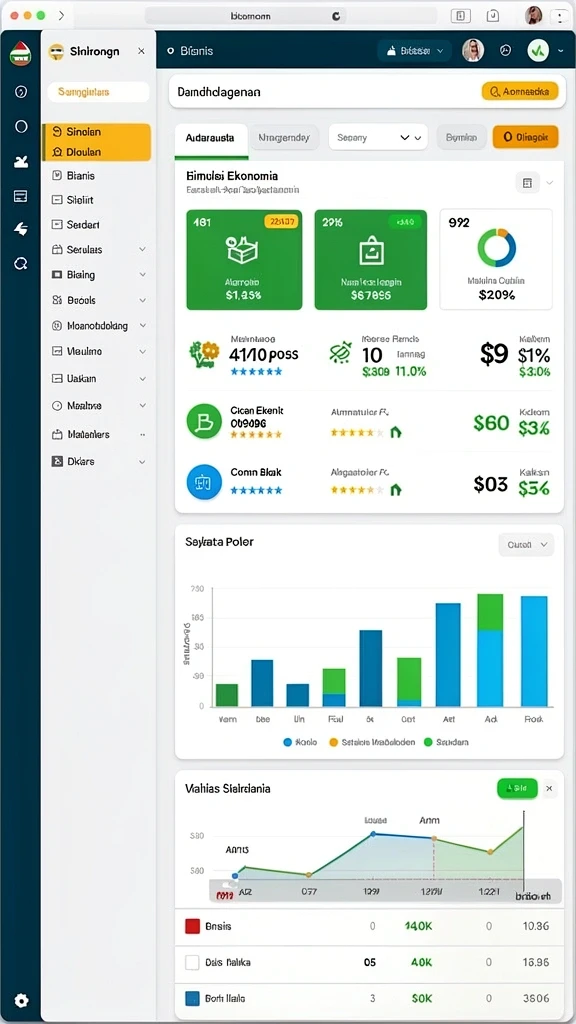
Task: Open the clock icon in top header
Action: click(505, 50)
